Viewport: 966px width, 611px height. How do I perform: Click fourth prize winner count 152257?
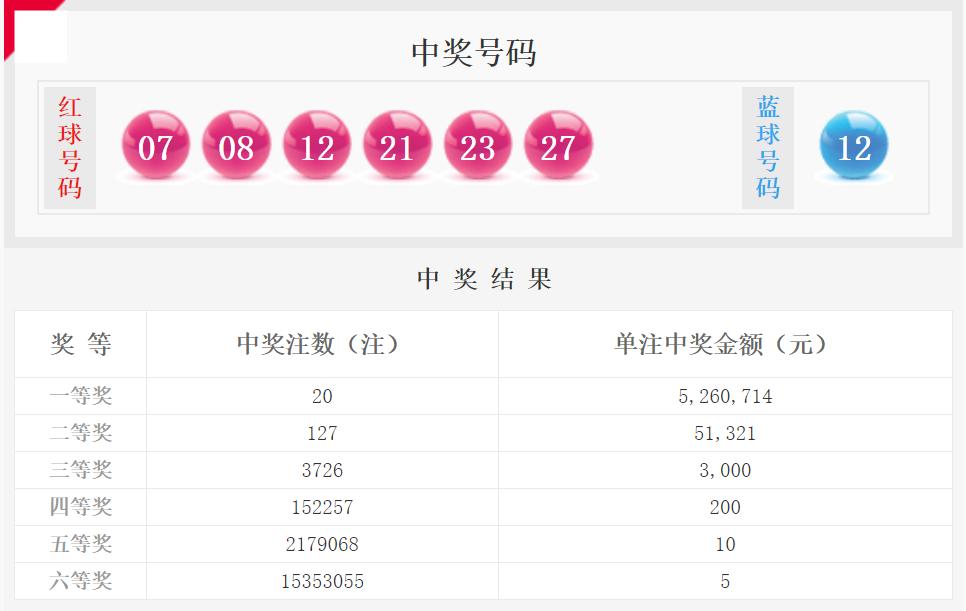(322, 507)
